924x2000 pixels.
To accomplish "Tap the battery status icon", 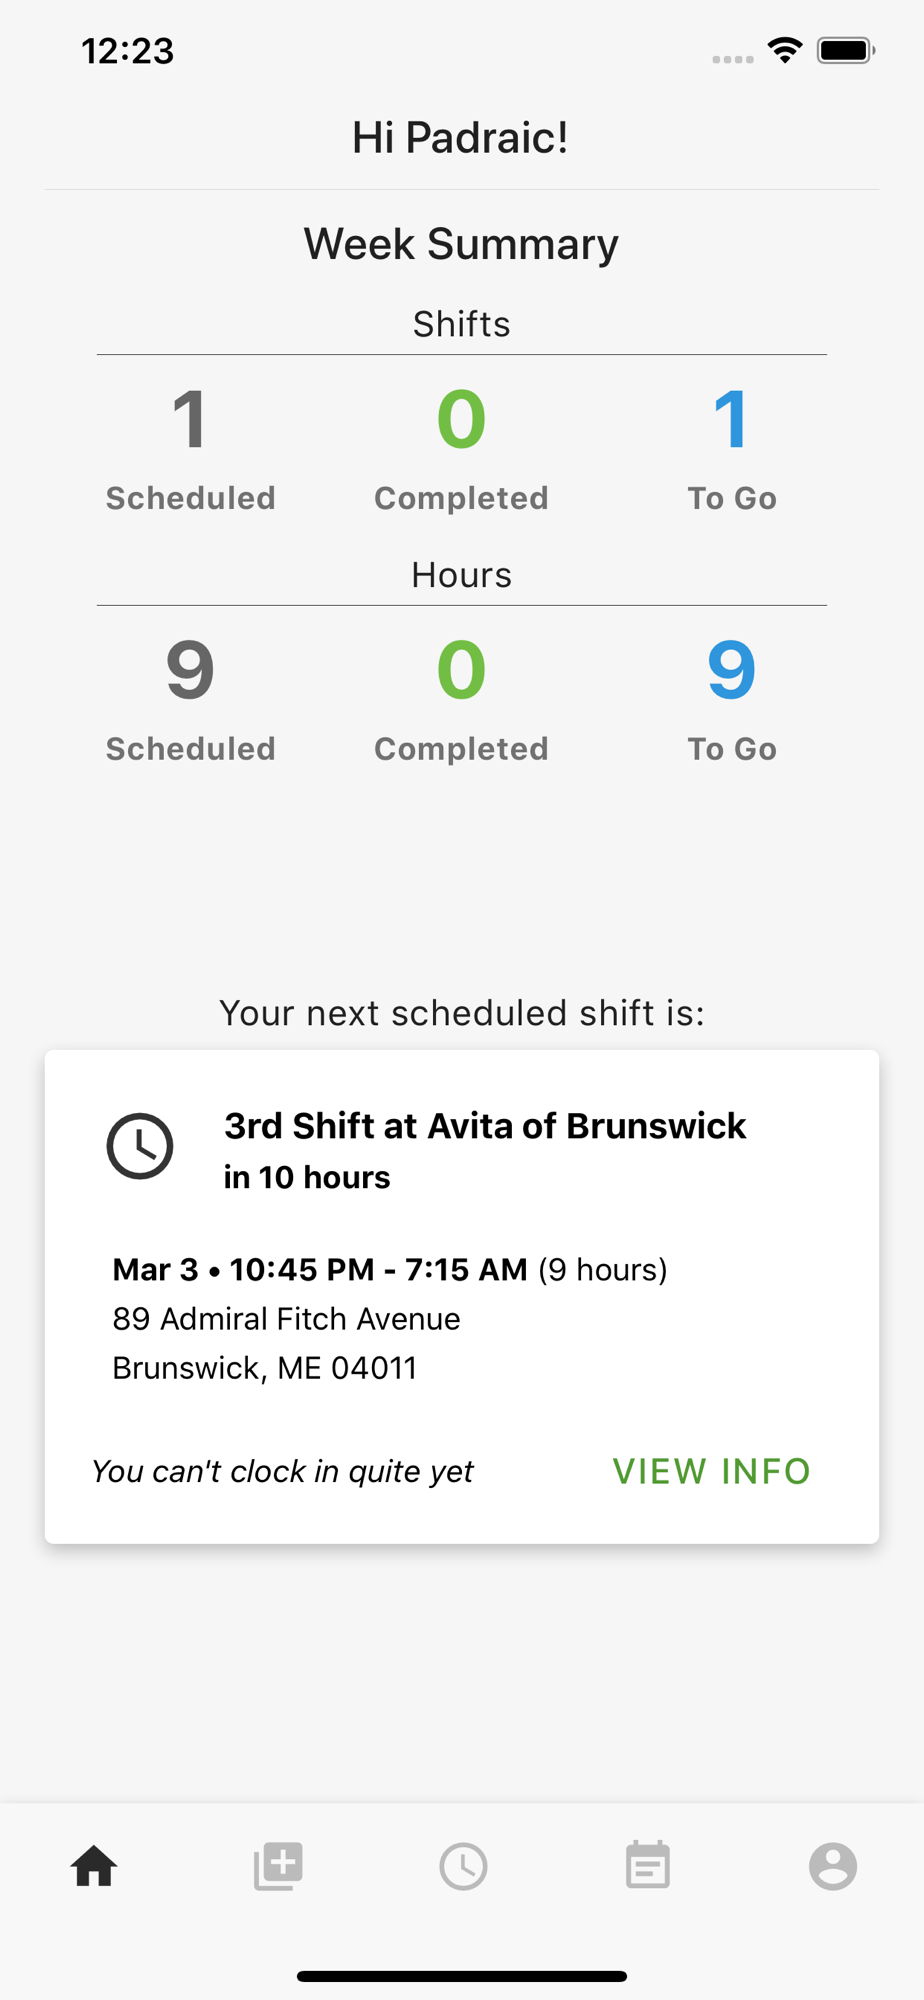I will click(x=846, y=50).
